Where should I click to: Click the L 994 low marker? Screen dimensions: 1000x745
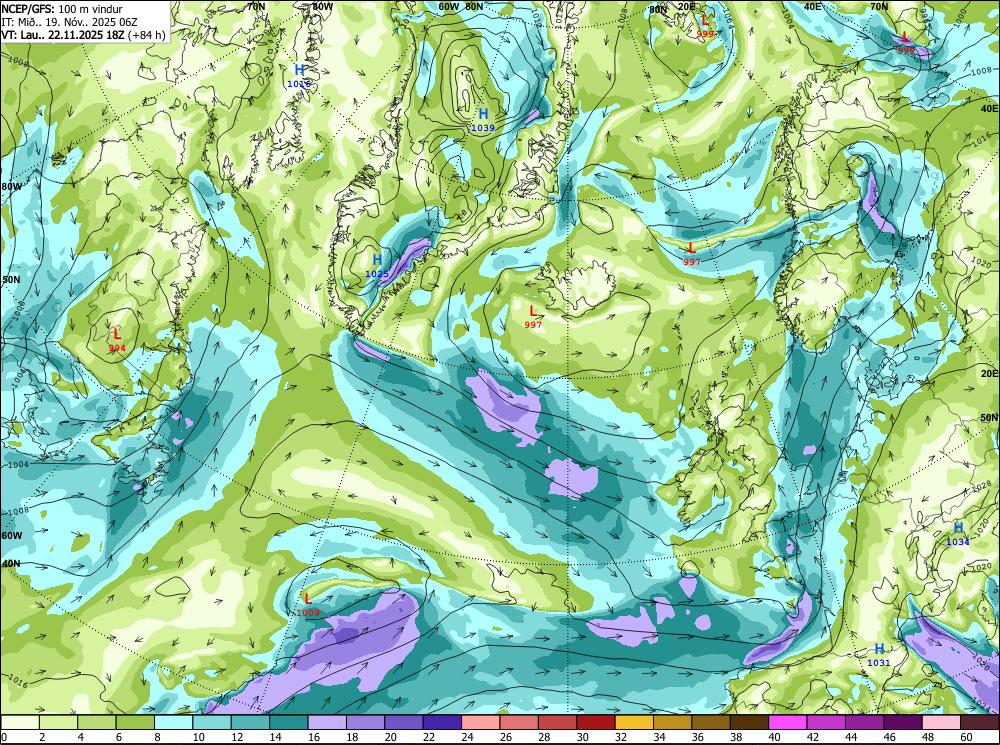(x=117, y=340)
